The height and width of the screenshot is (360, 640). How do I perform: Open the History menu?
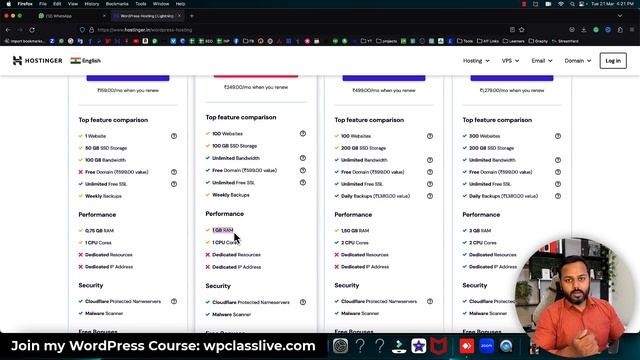pyautogui.click(x=91, y=4)
